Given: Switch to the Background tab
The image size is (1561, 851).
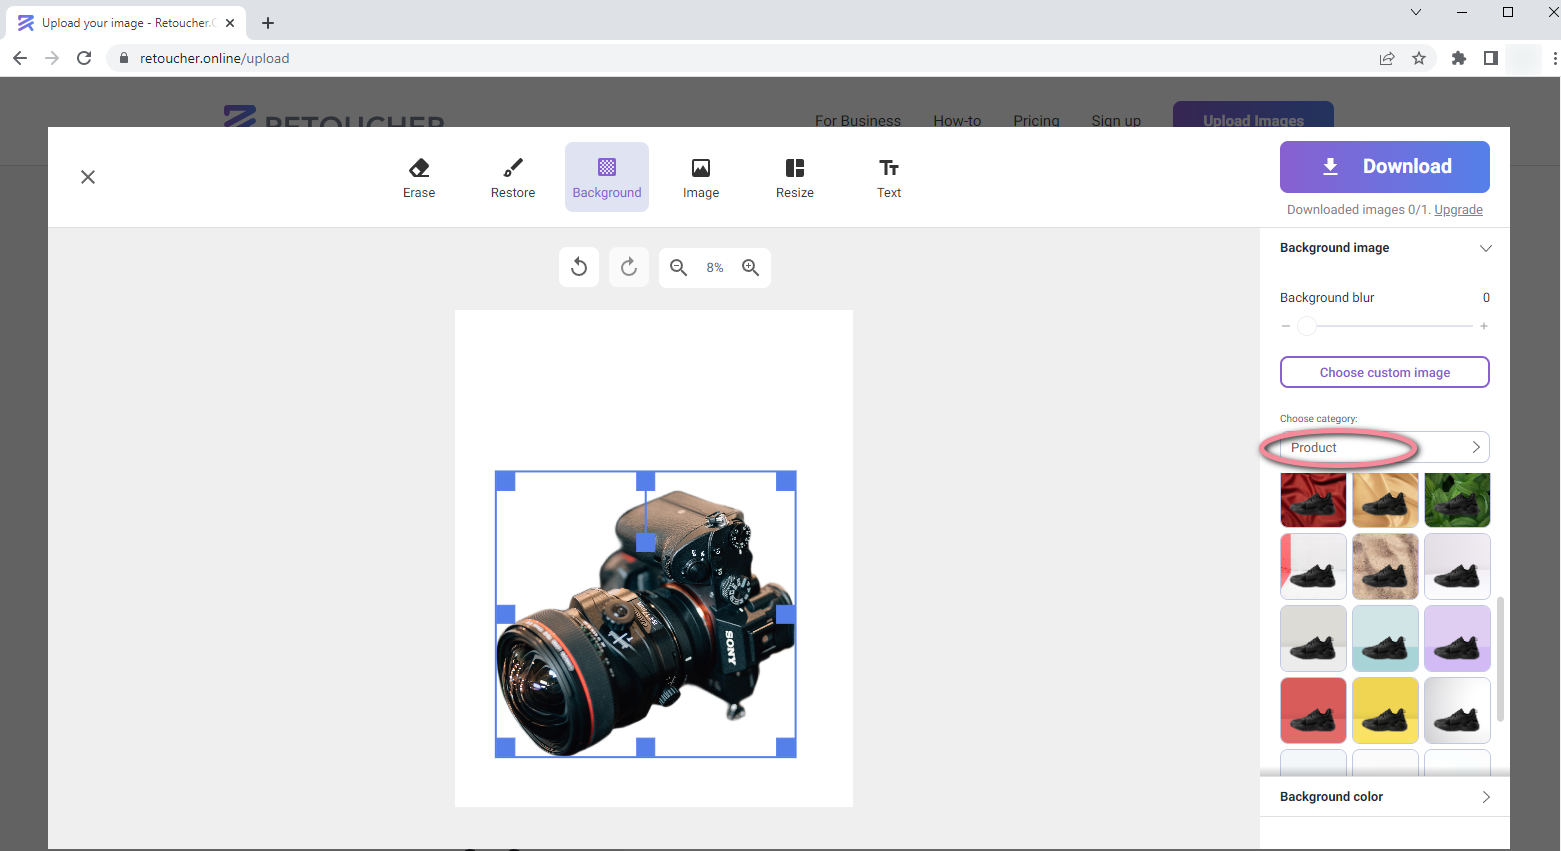Looking at the screenshot, I should [606, 177].
